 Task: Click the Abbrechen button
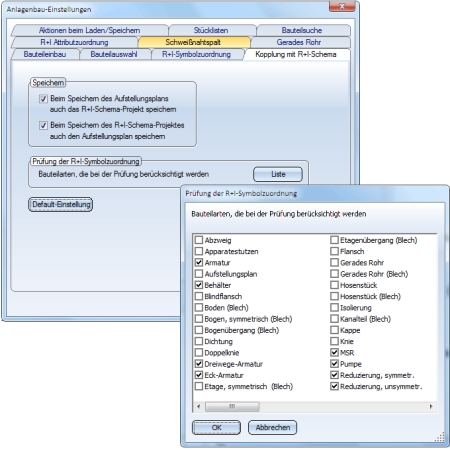coord(273,427)
